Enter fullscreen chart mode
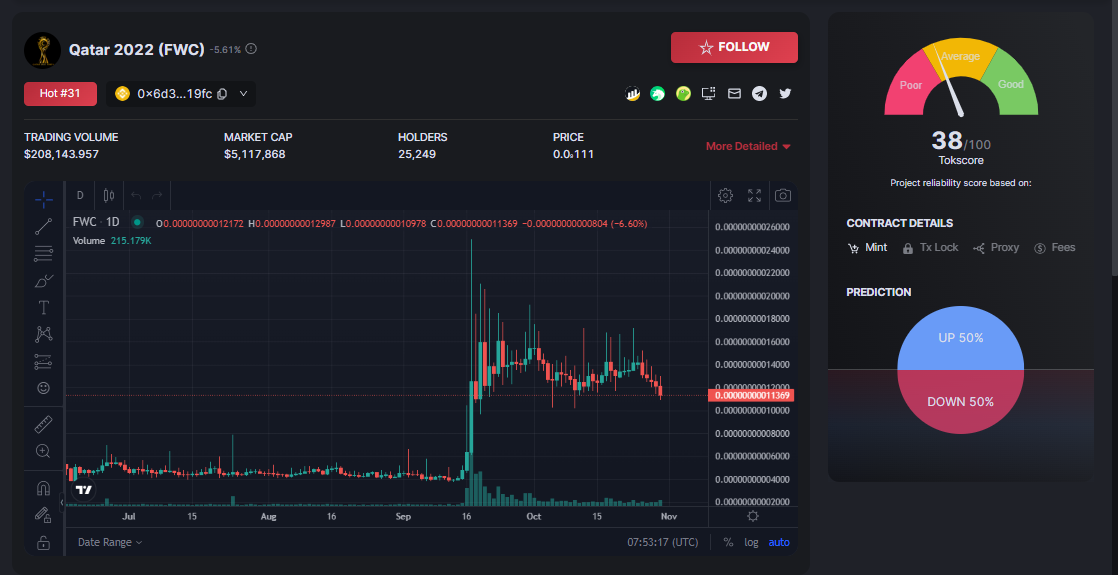Screen dimensions: 1118x575 [754, 195]
